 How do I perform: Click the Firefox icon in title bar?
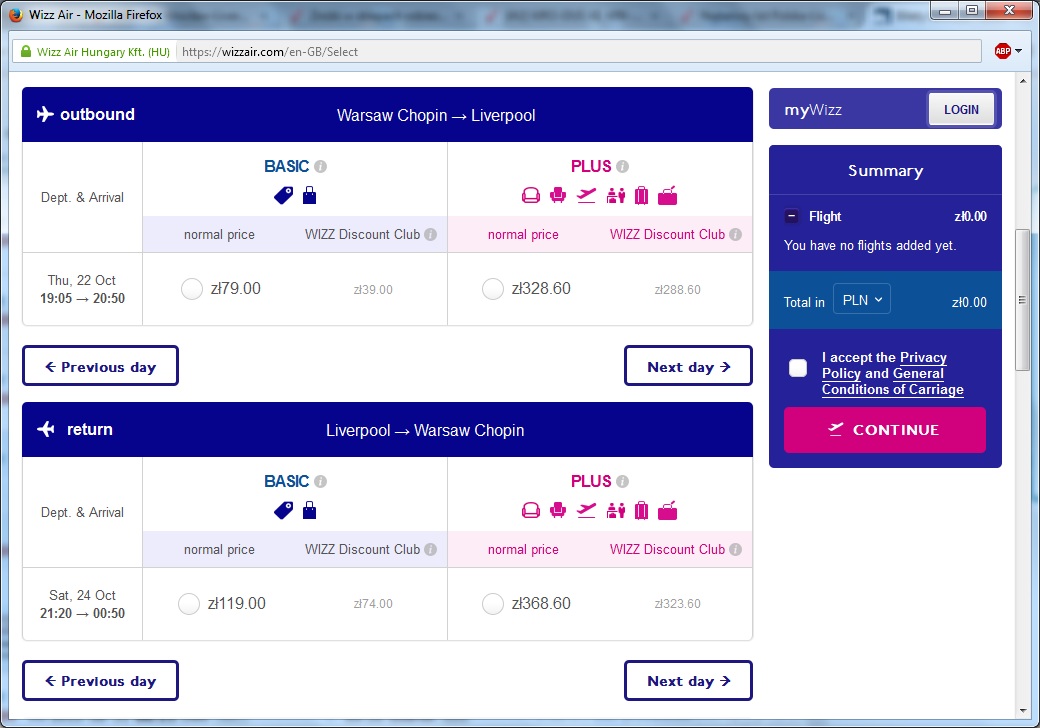click(x=15, y=14)
